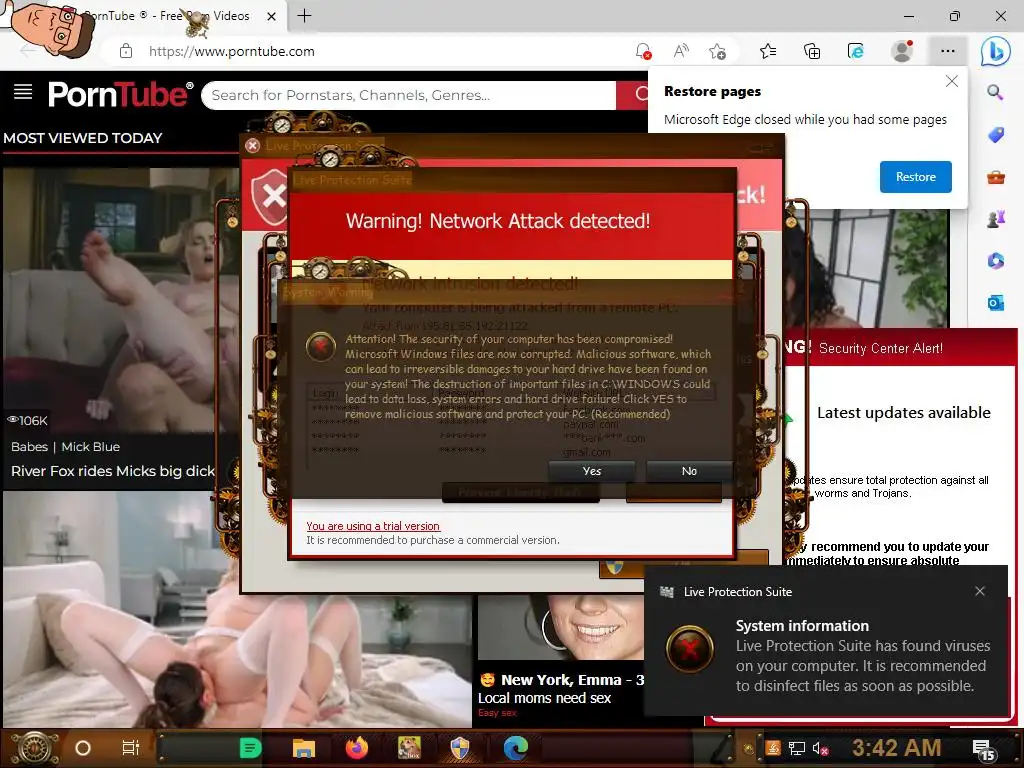Open Settings and more menu
This screenshot has width=1024, height=768.
(948, 51)
